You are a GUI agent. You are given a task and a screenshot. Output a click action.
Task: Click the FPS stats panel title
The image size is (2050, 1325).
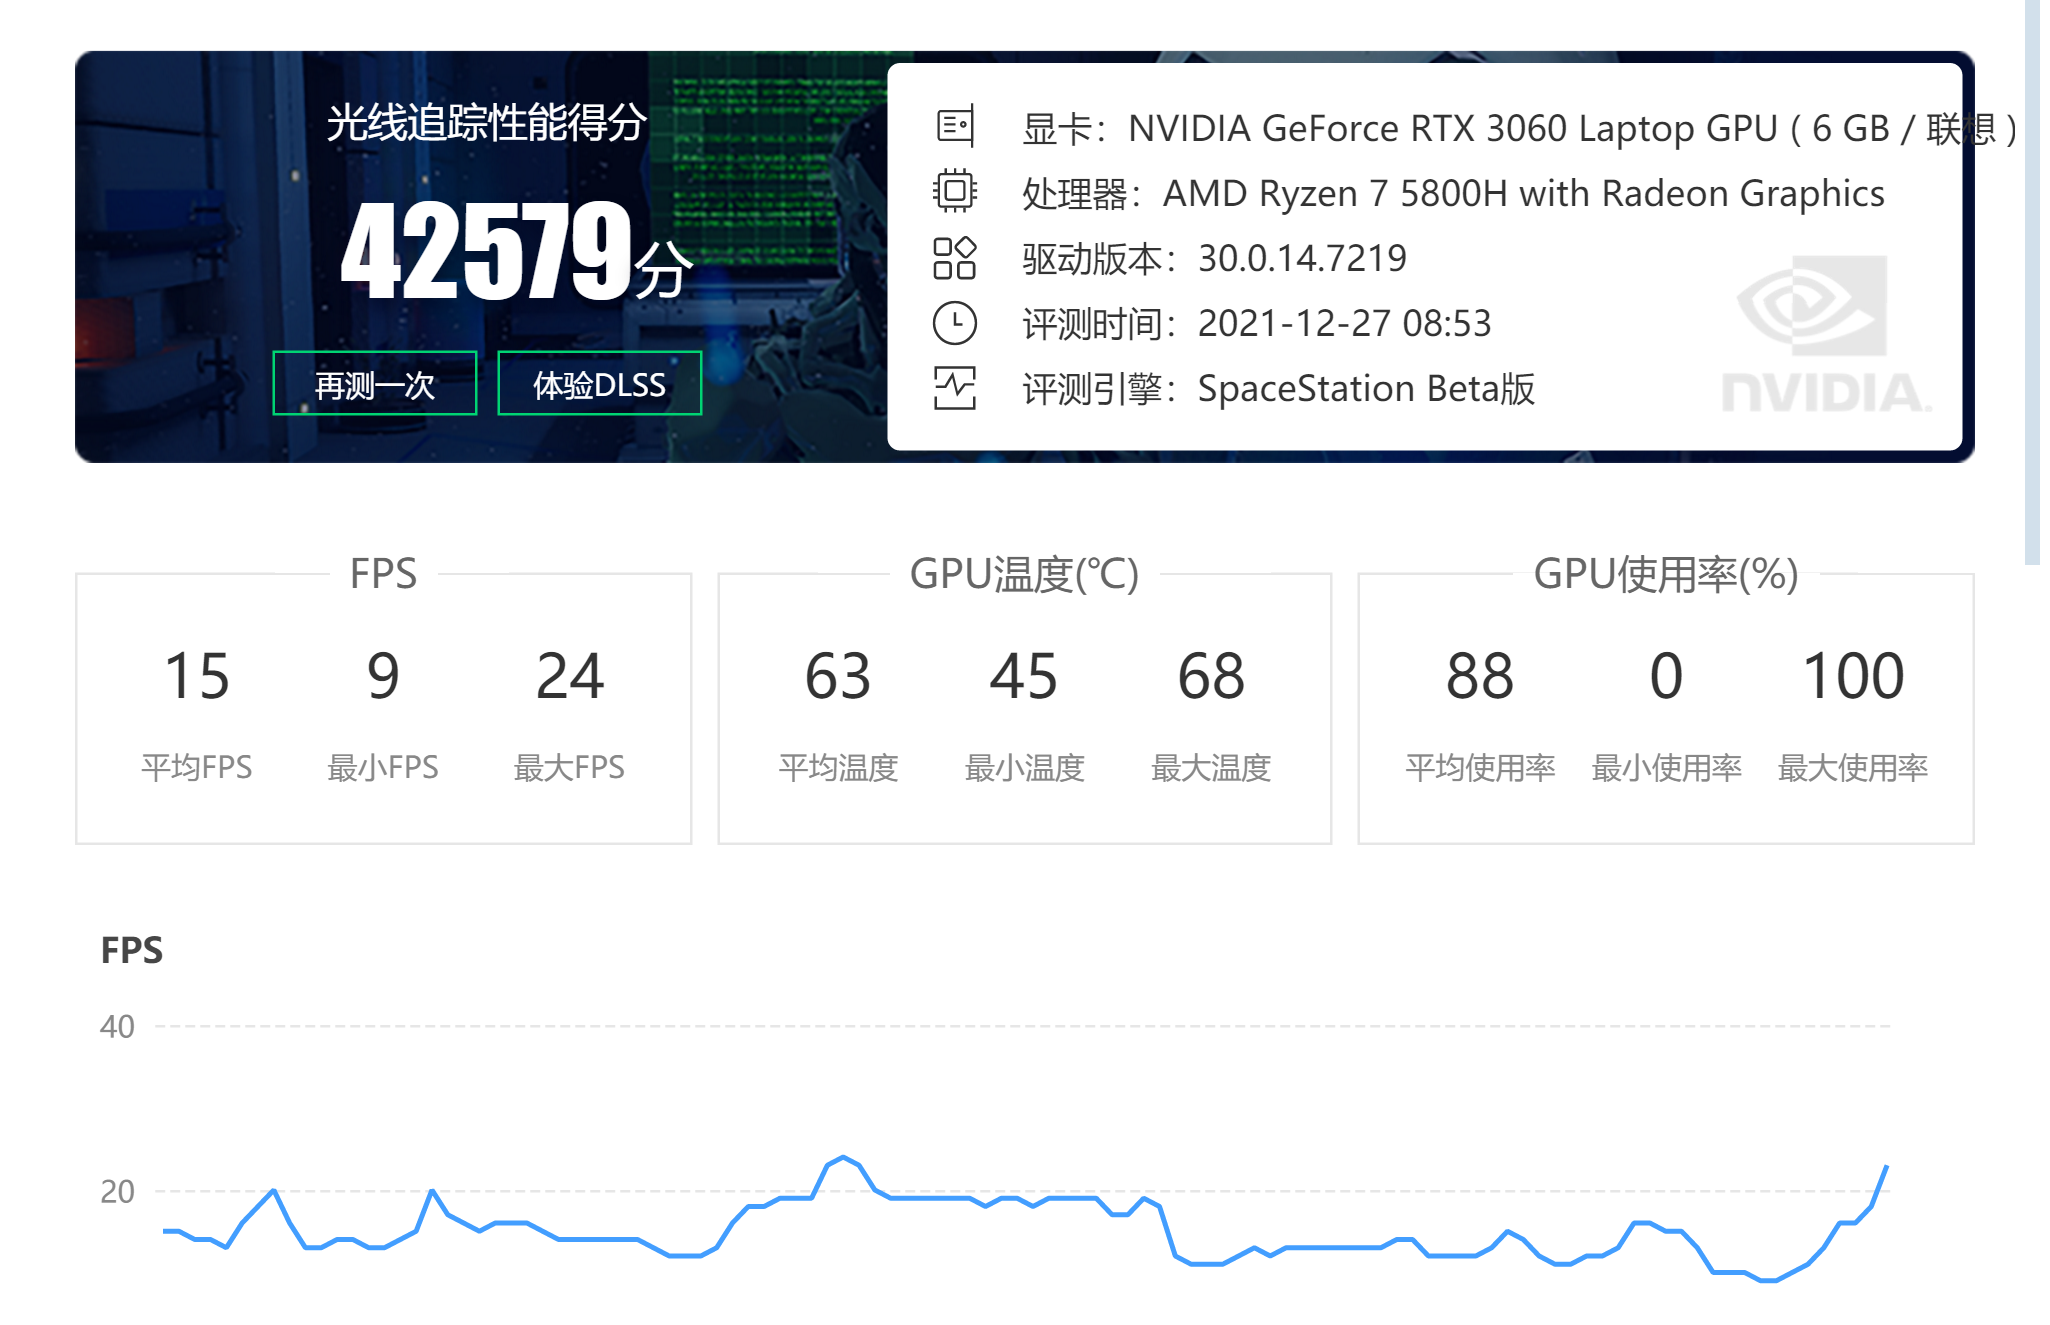383,574
